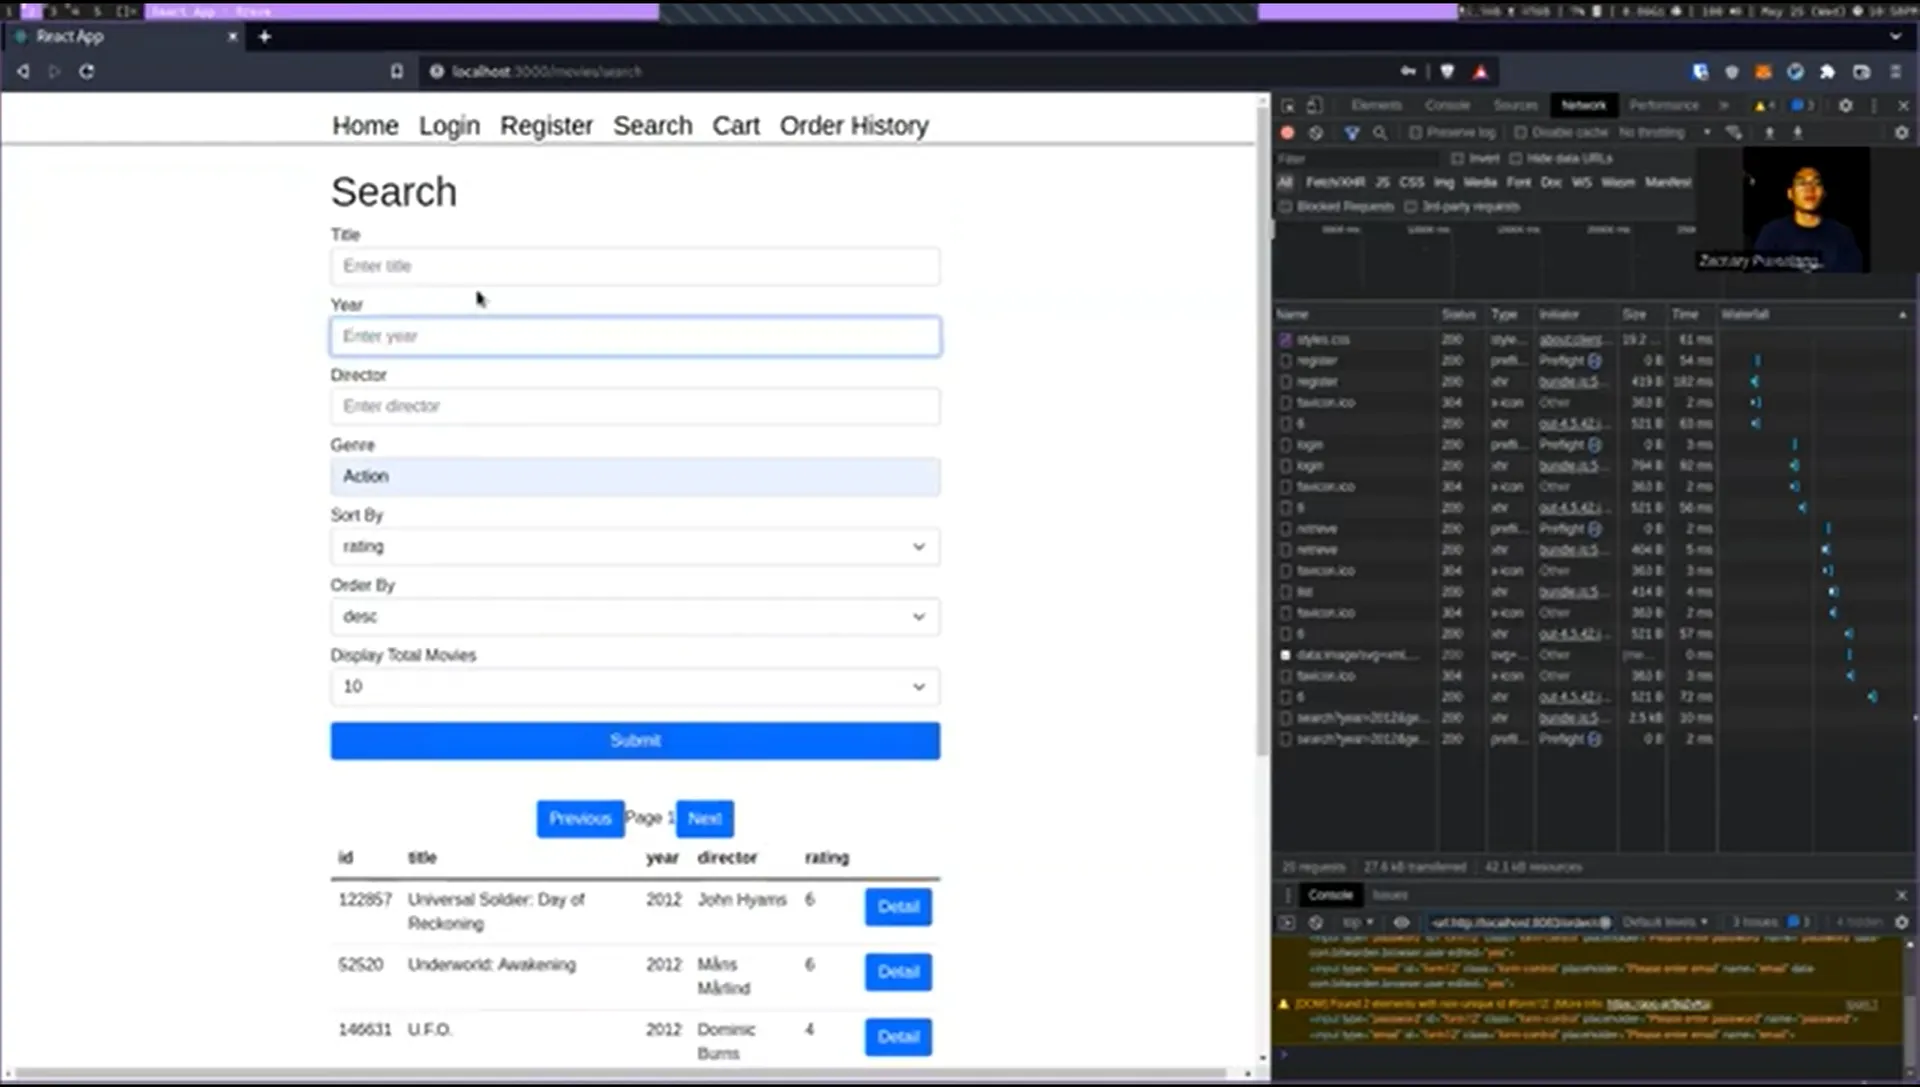Tick the Hide data URLs checkbox

(x=1516, y=158)
